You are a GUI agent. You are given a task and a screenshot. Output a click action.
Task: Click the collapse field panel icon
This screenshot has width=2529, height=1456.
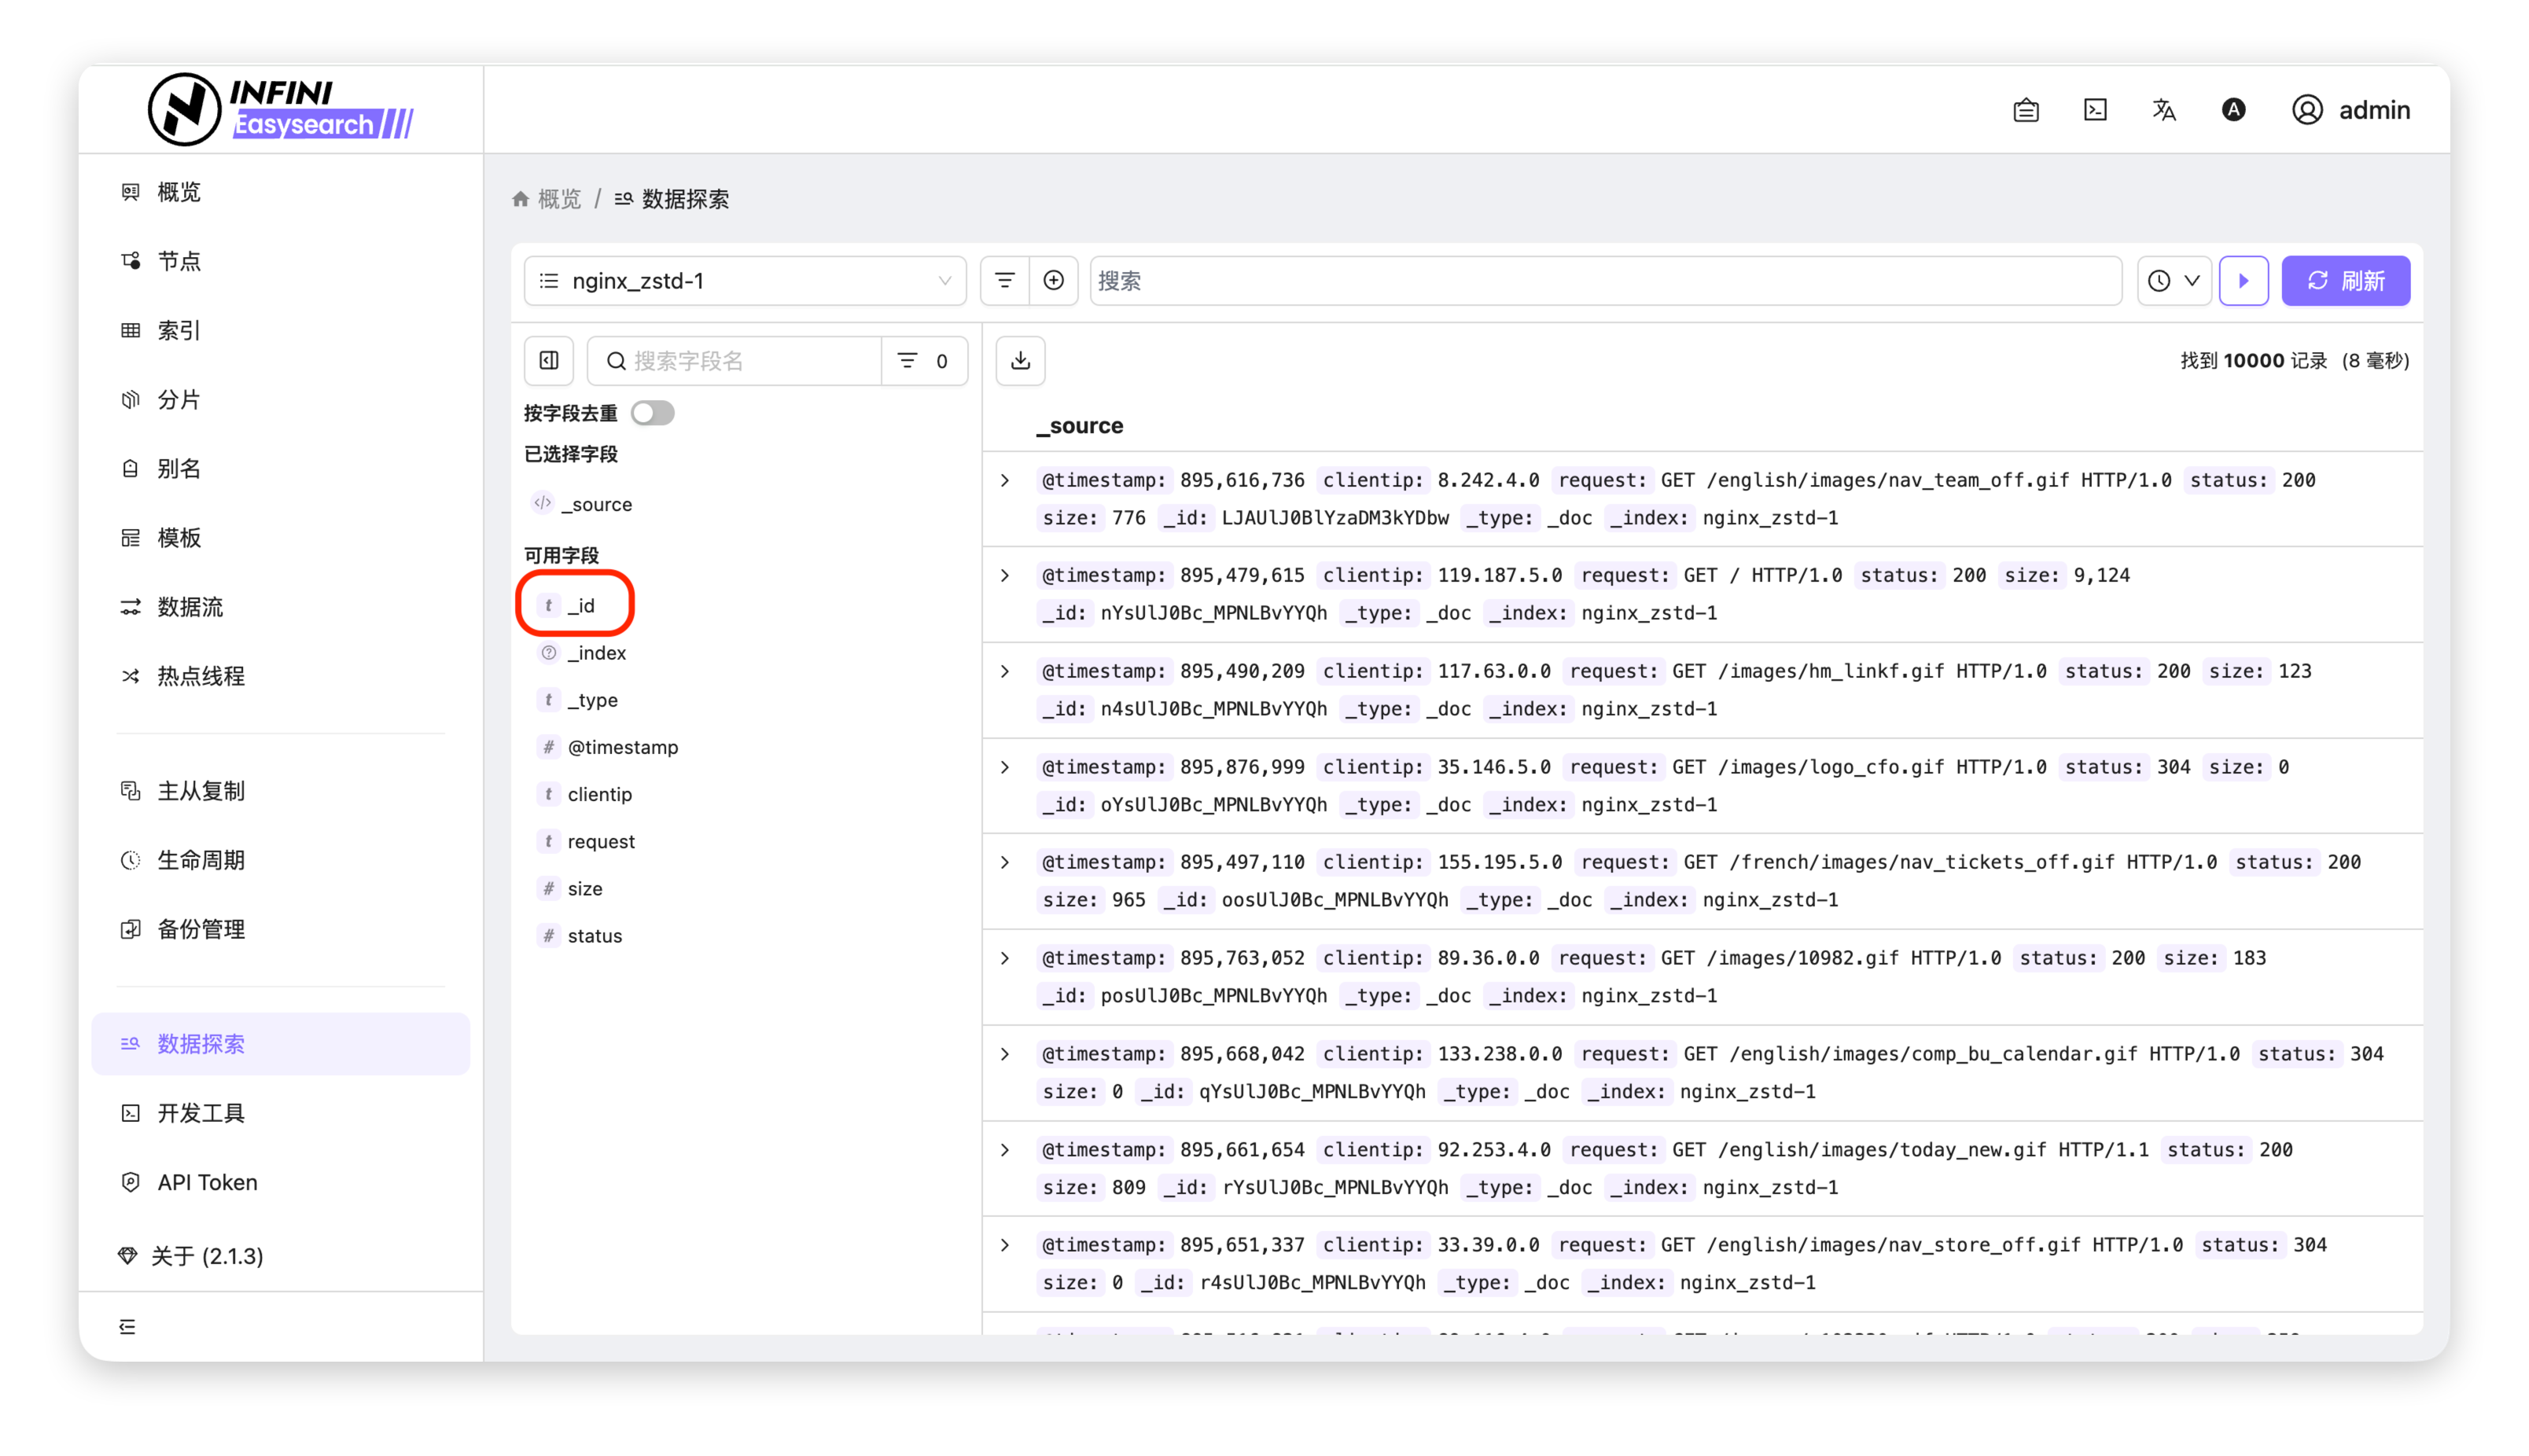[549, 361]
